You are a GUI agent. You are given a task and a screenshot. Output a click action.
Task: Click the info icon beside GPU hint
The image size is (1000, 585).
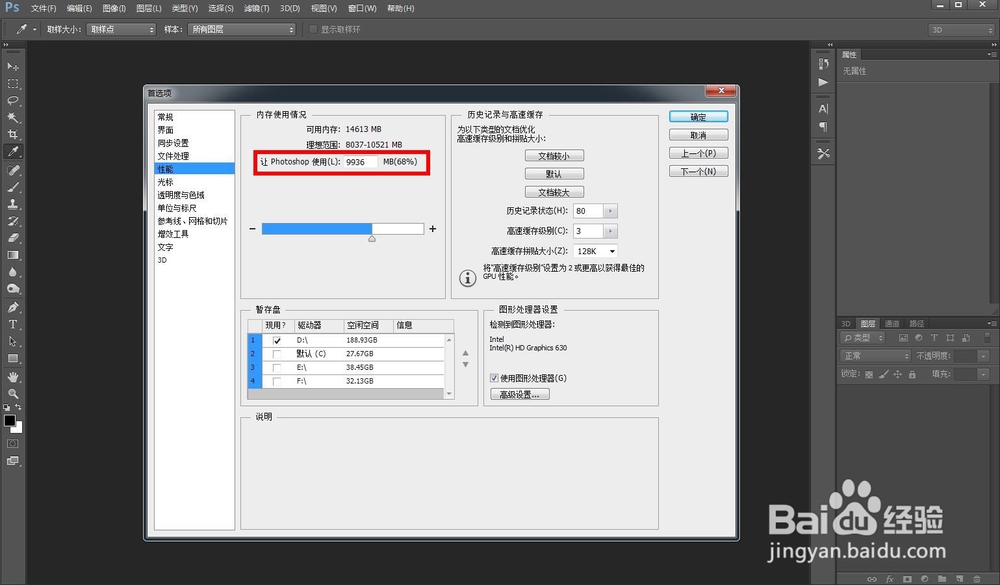pos(467,278)
